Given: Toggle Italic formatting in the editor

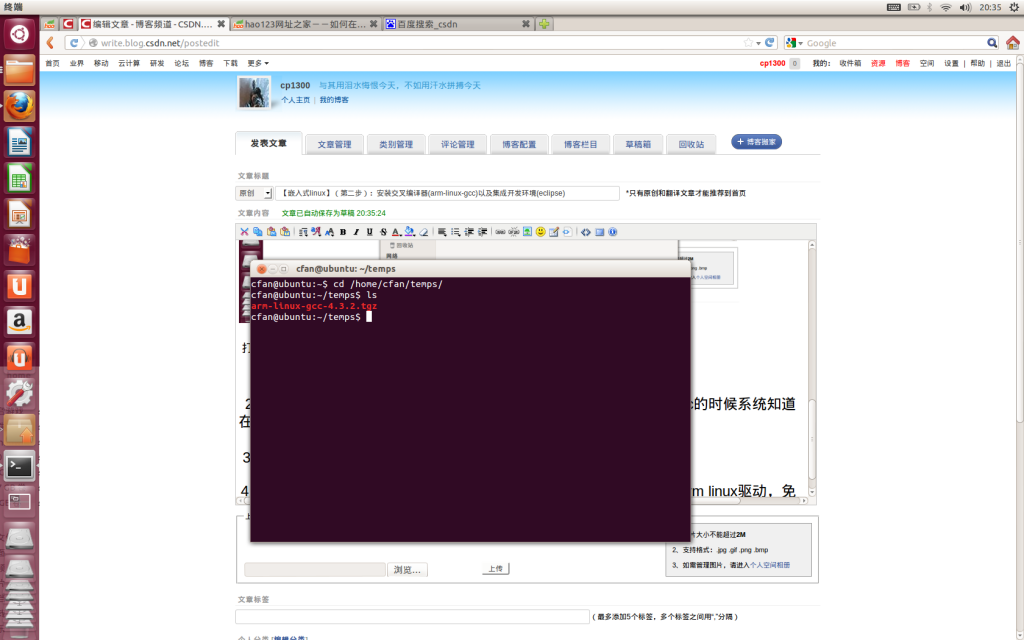Looking at the screenshot, I should click(x=356, y=232).
